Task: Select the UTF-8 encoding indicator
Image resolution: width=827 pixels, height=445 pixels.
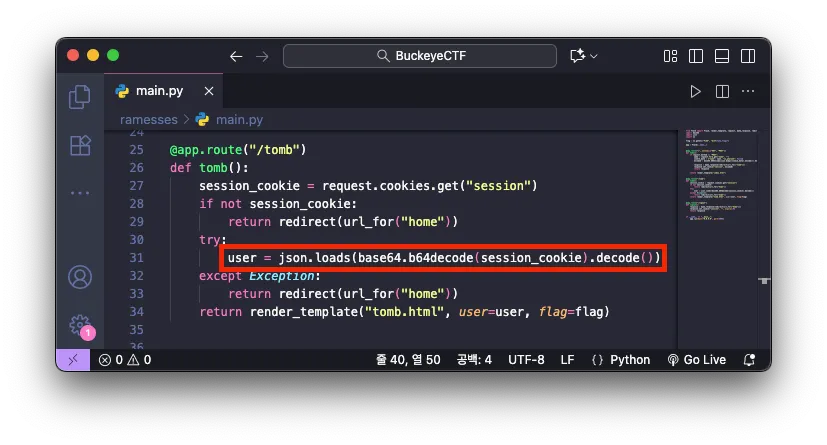Action: pos(526,360)
